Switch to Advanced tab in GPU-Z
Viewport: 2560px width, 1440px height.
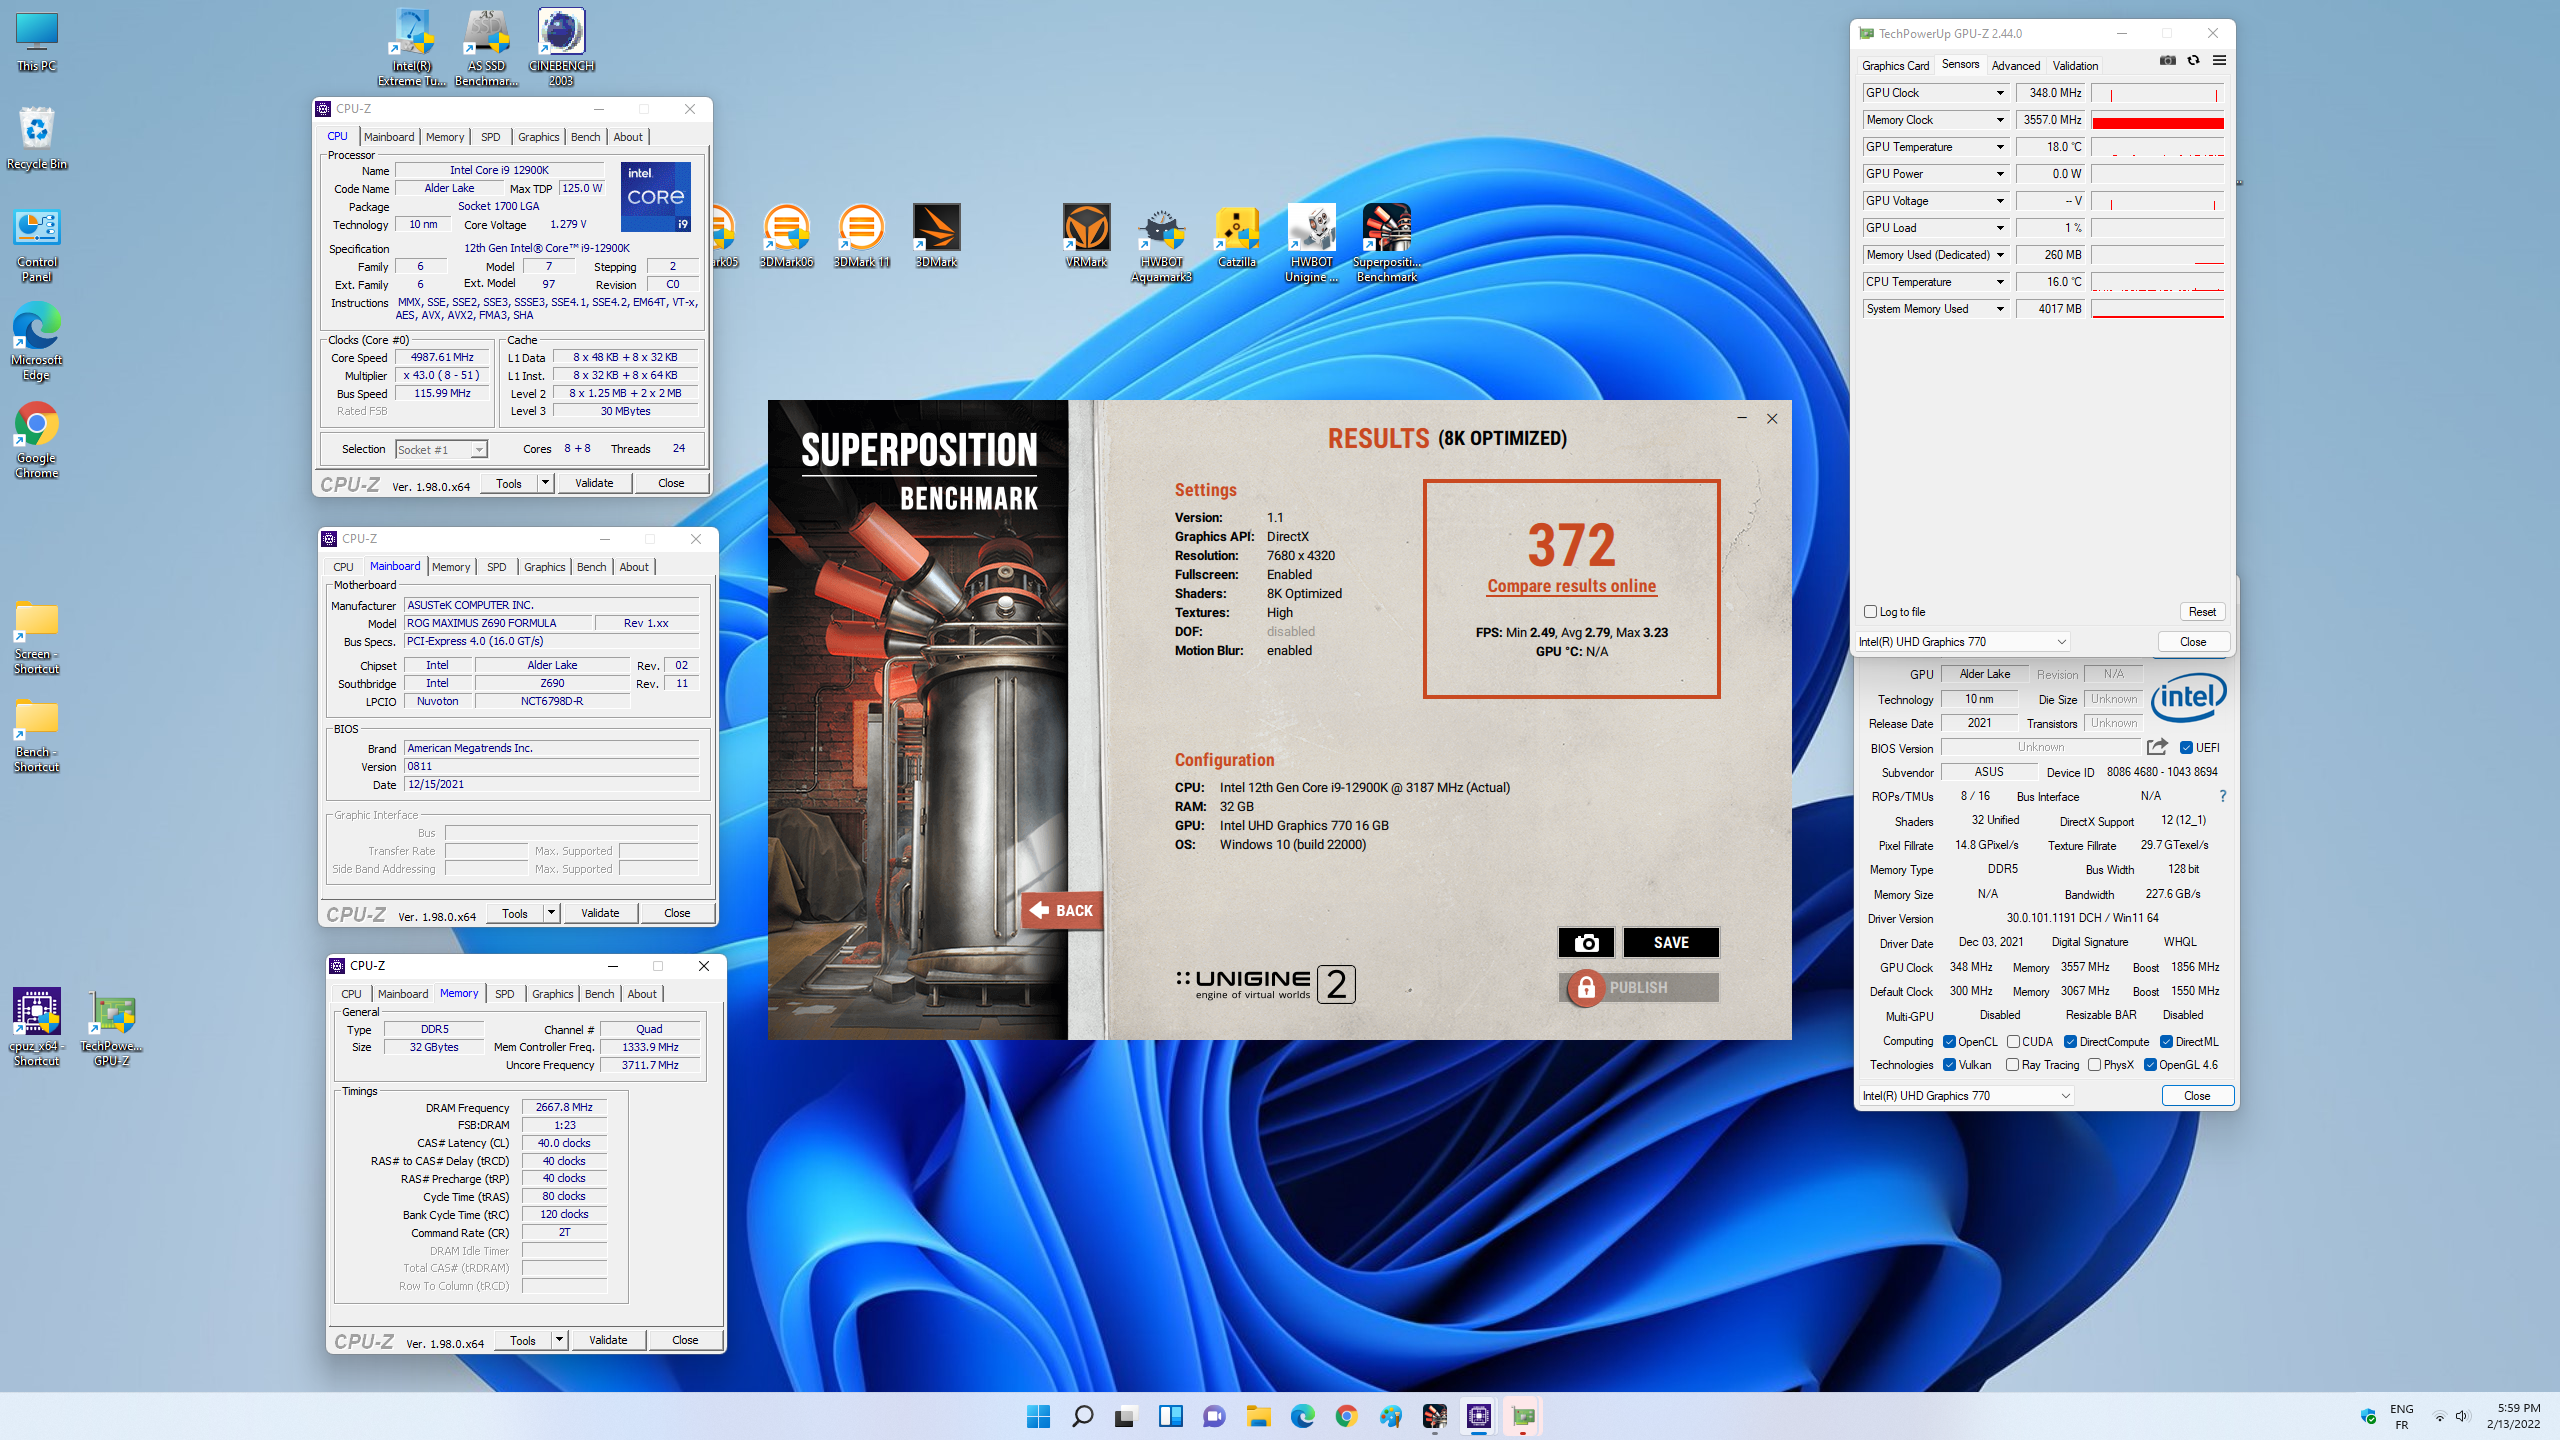(x=2015, y=66)
